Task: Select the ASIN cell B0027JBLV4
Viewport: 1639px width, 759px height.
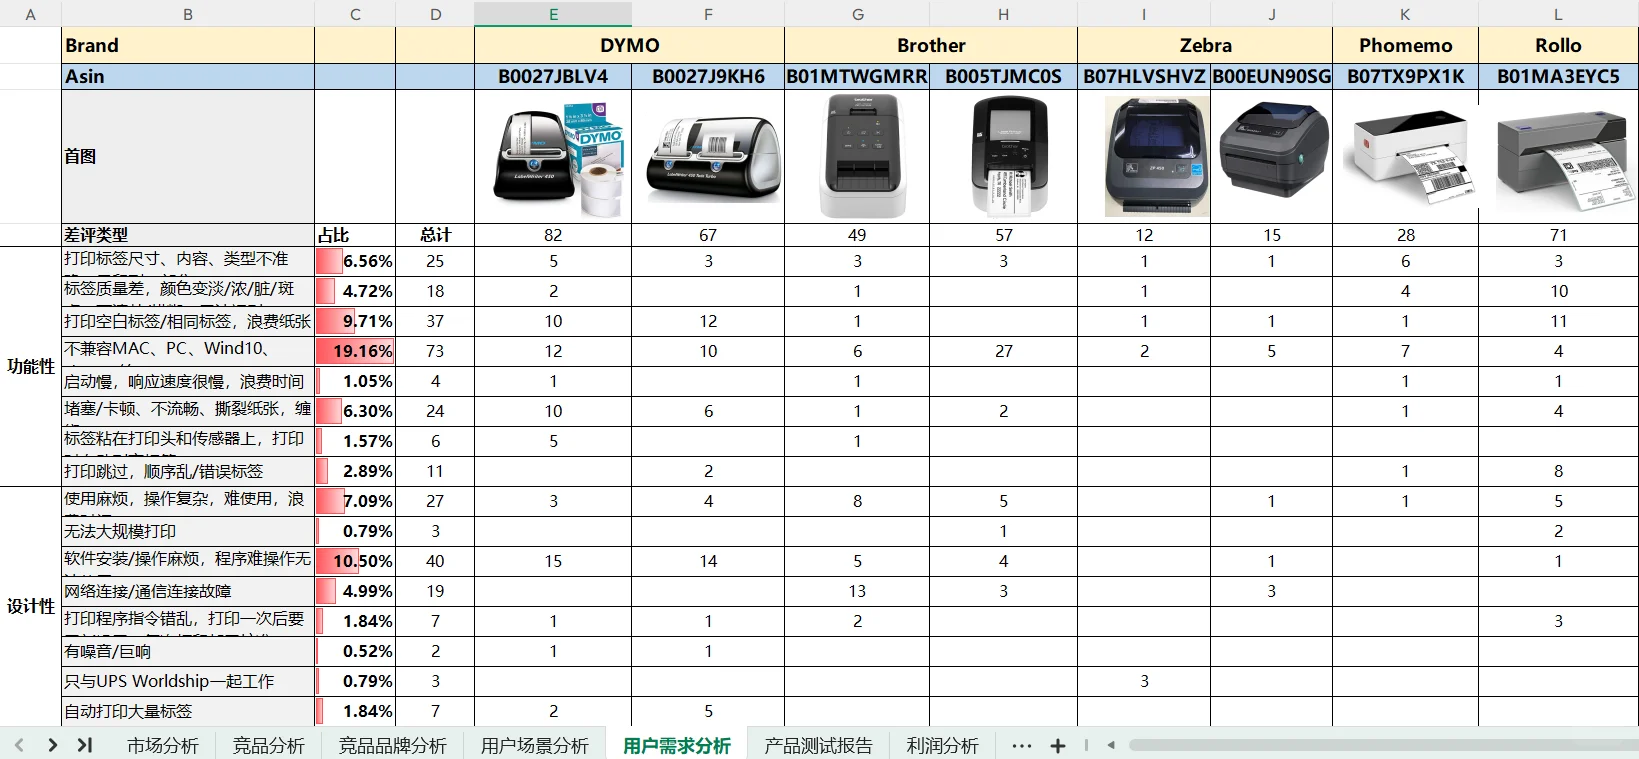Action: [553, 77]
